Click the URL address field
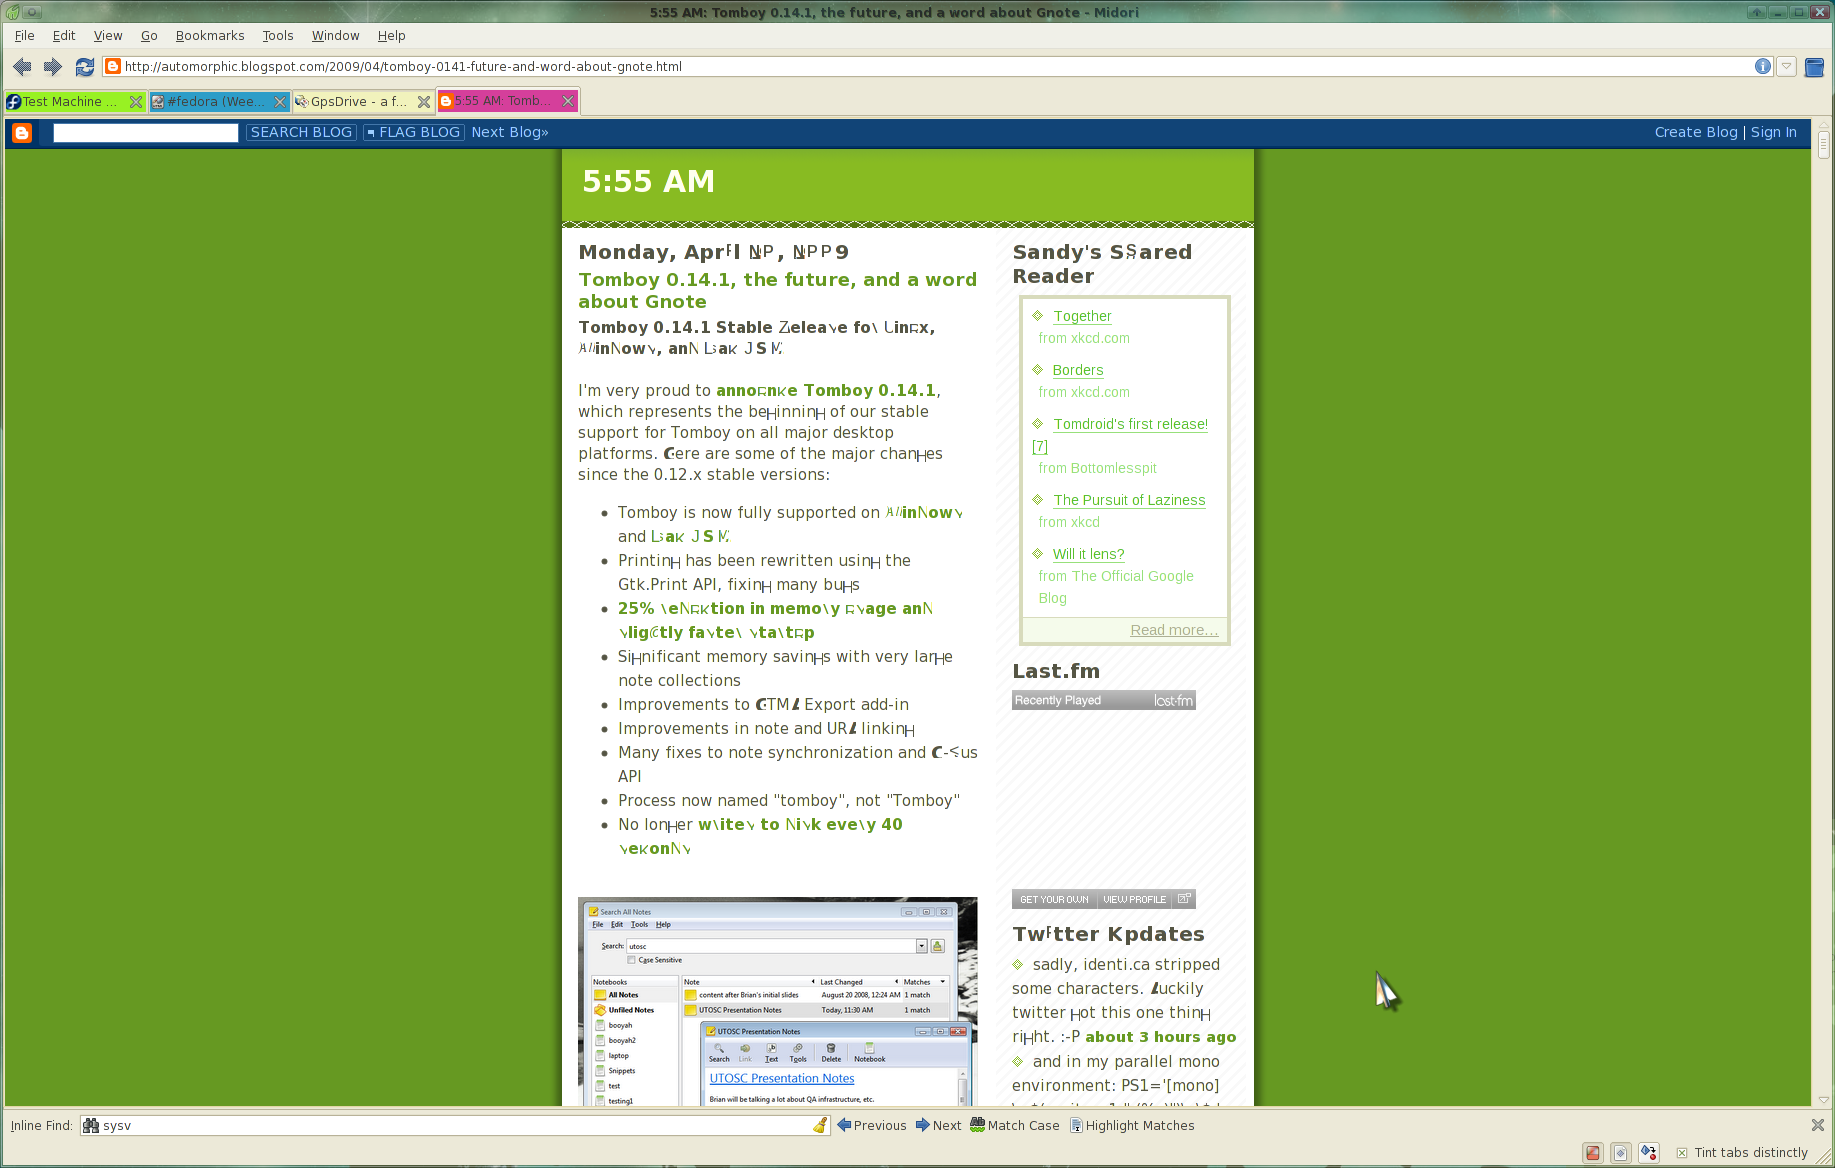Screen dimensions: 1835x1168 [x=936, y=67]
